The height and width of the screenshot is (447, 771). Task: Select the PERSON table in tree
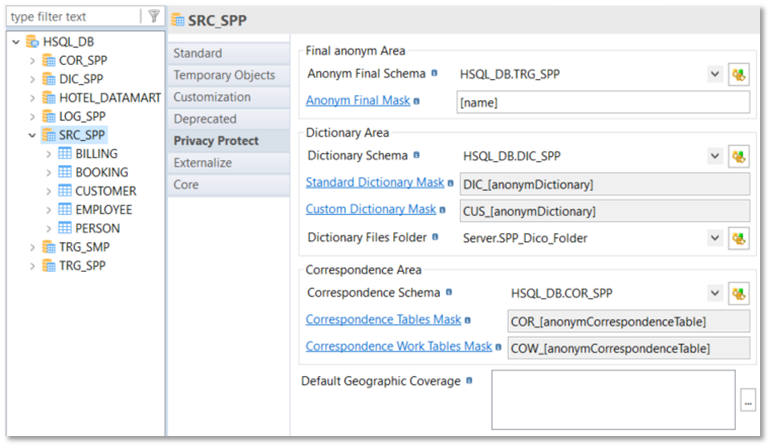coord(97,229)
